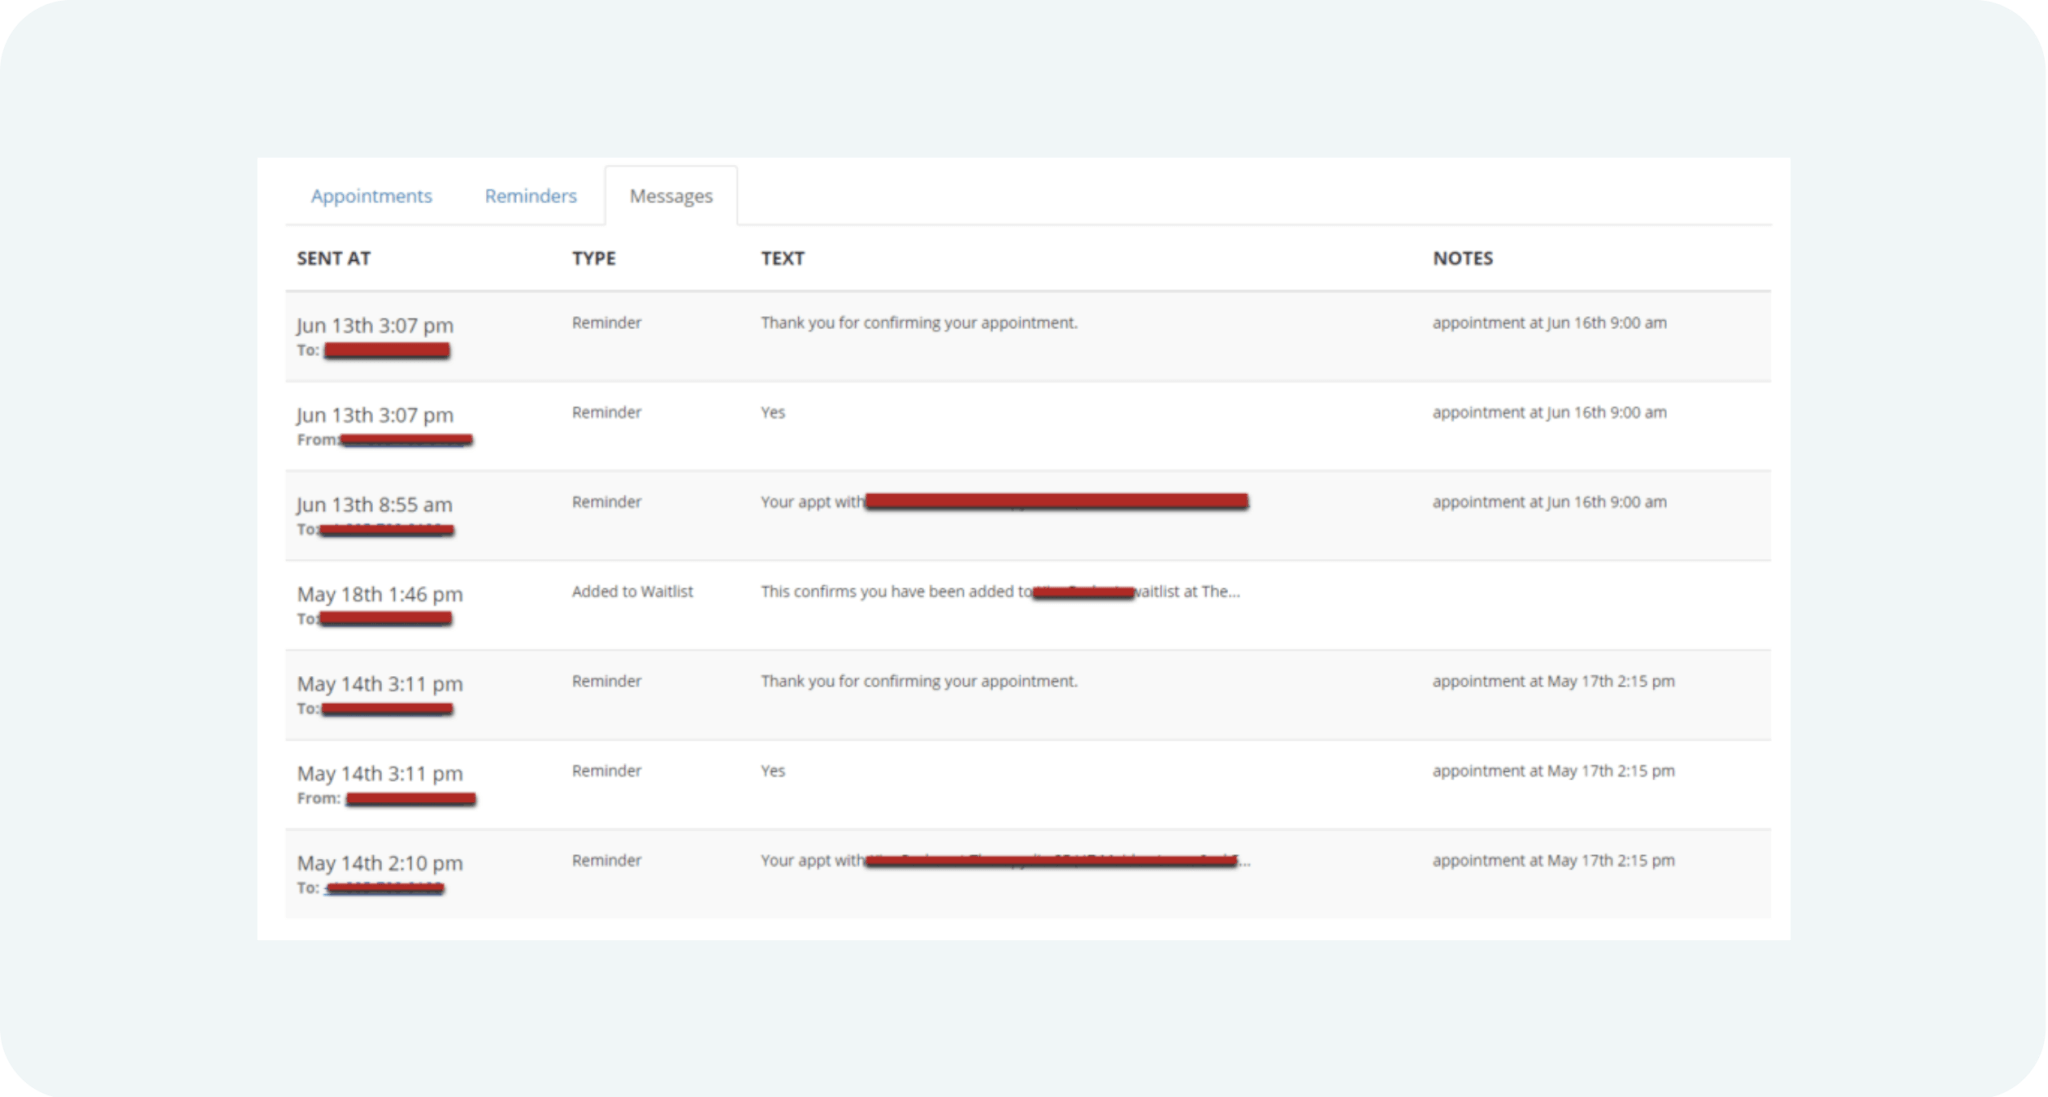
Task: Click the last May 17th 2:15 pm appointment note
Action: [1552, 861]
